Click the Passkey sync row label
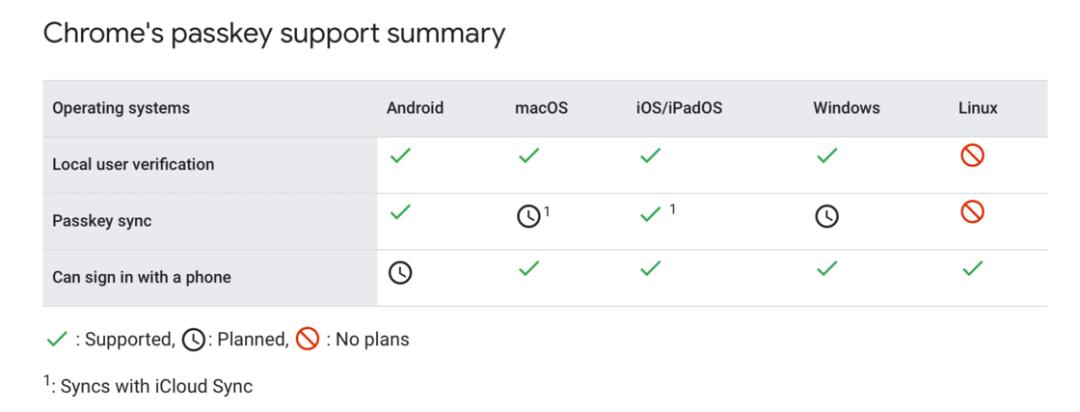The height and width of the screenshot is (412, 1080). click(102, 221)
